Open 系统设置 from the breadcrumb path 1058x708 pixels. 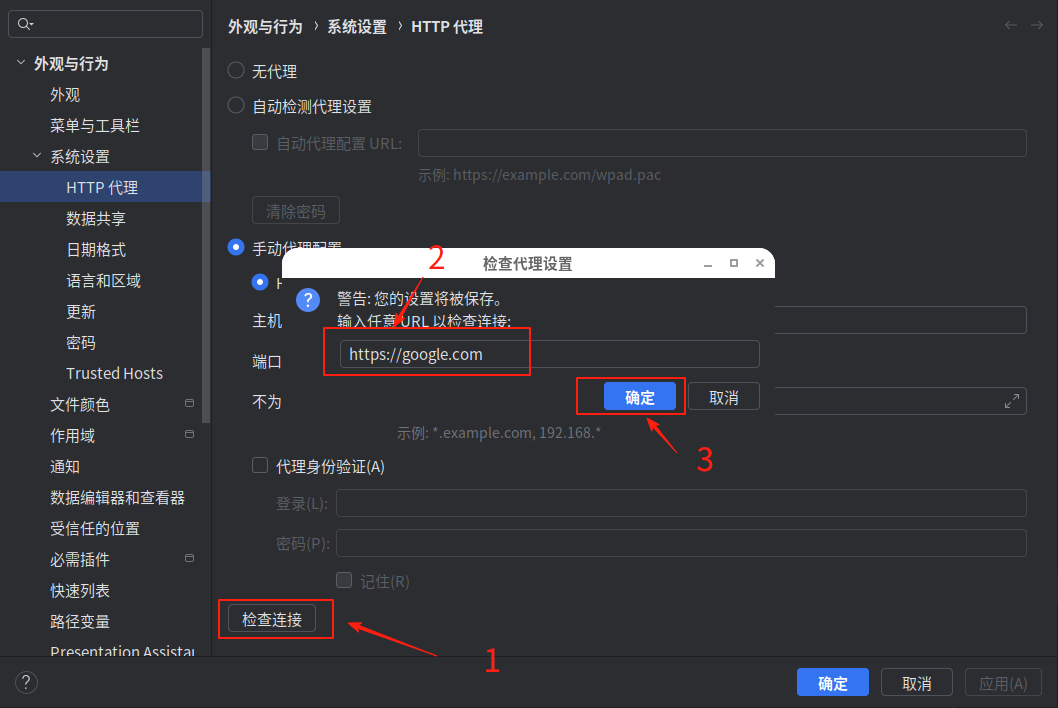pyautogui.click(x=356, y=27)
